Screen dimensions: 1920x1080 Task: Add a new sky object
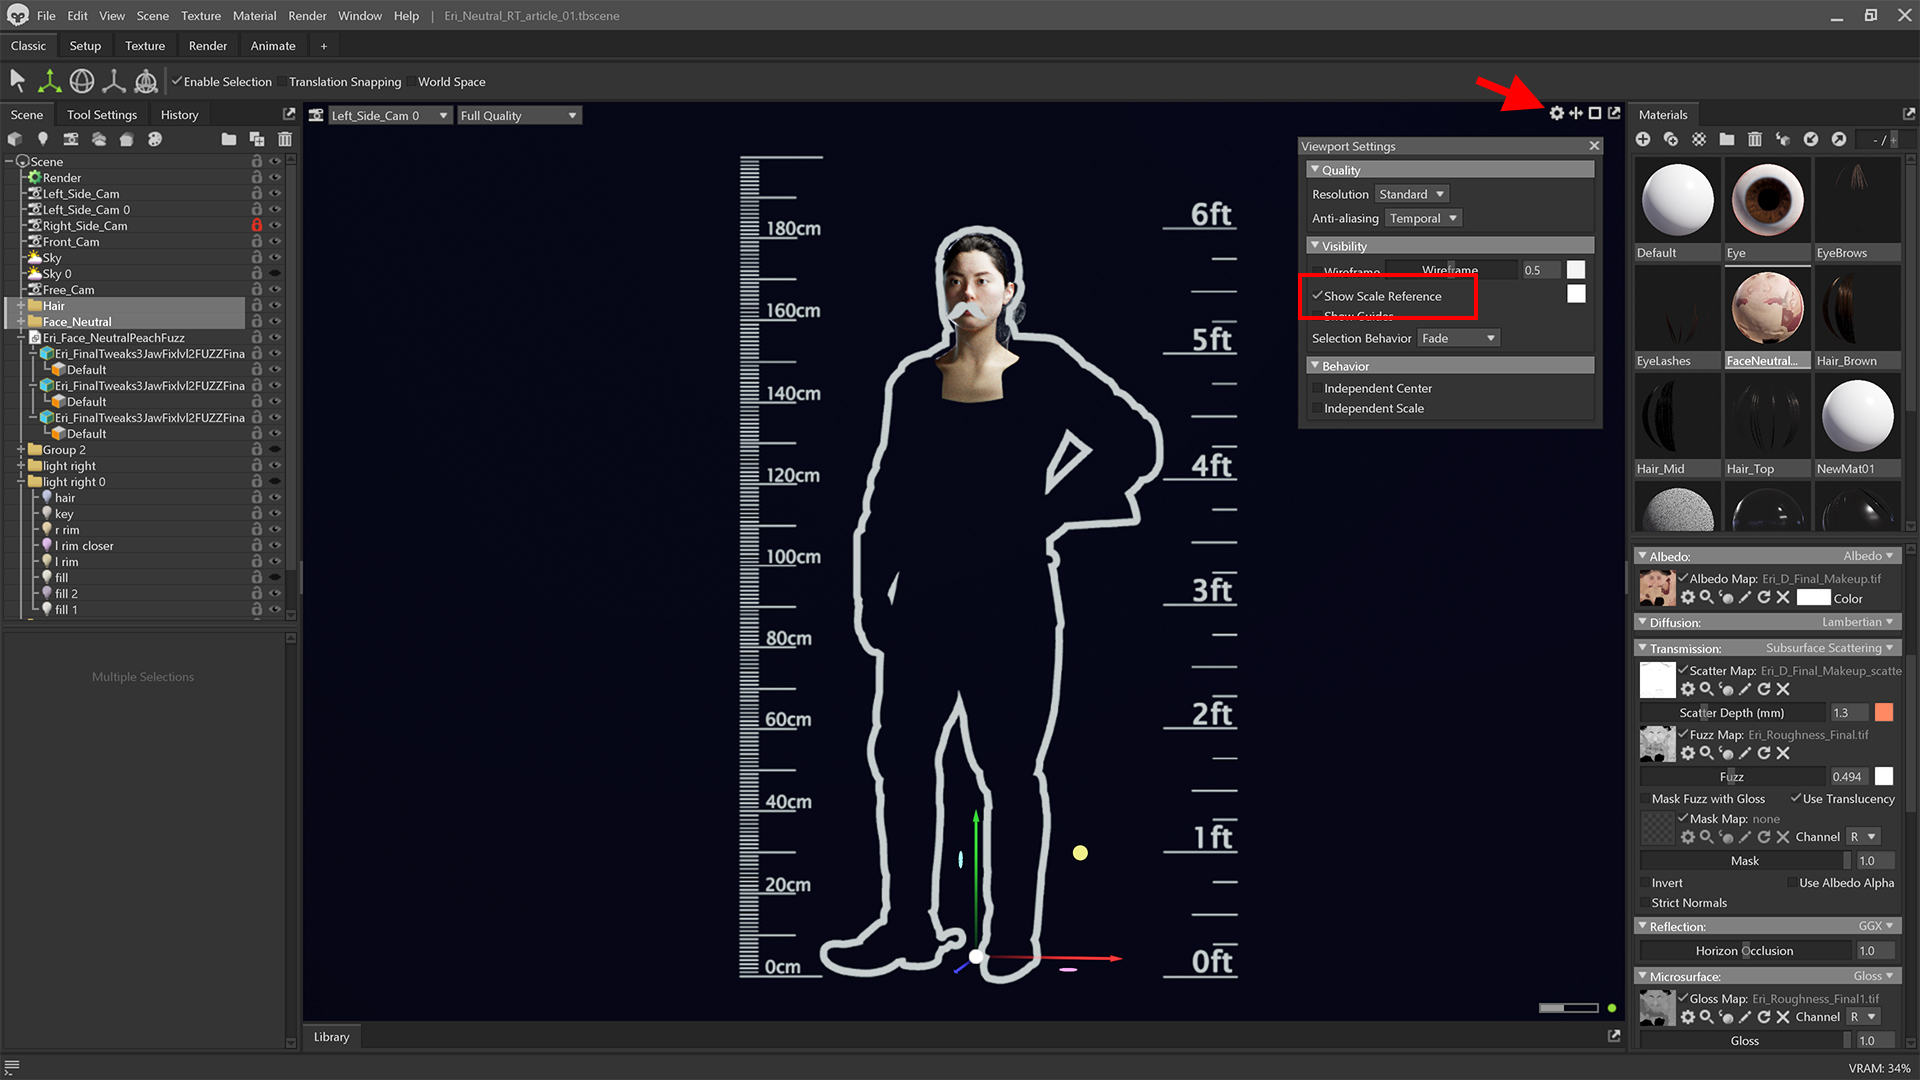tap(99, 139)
